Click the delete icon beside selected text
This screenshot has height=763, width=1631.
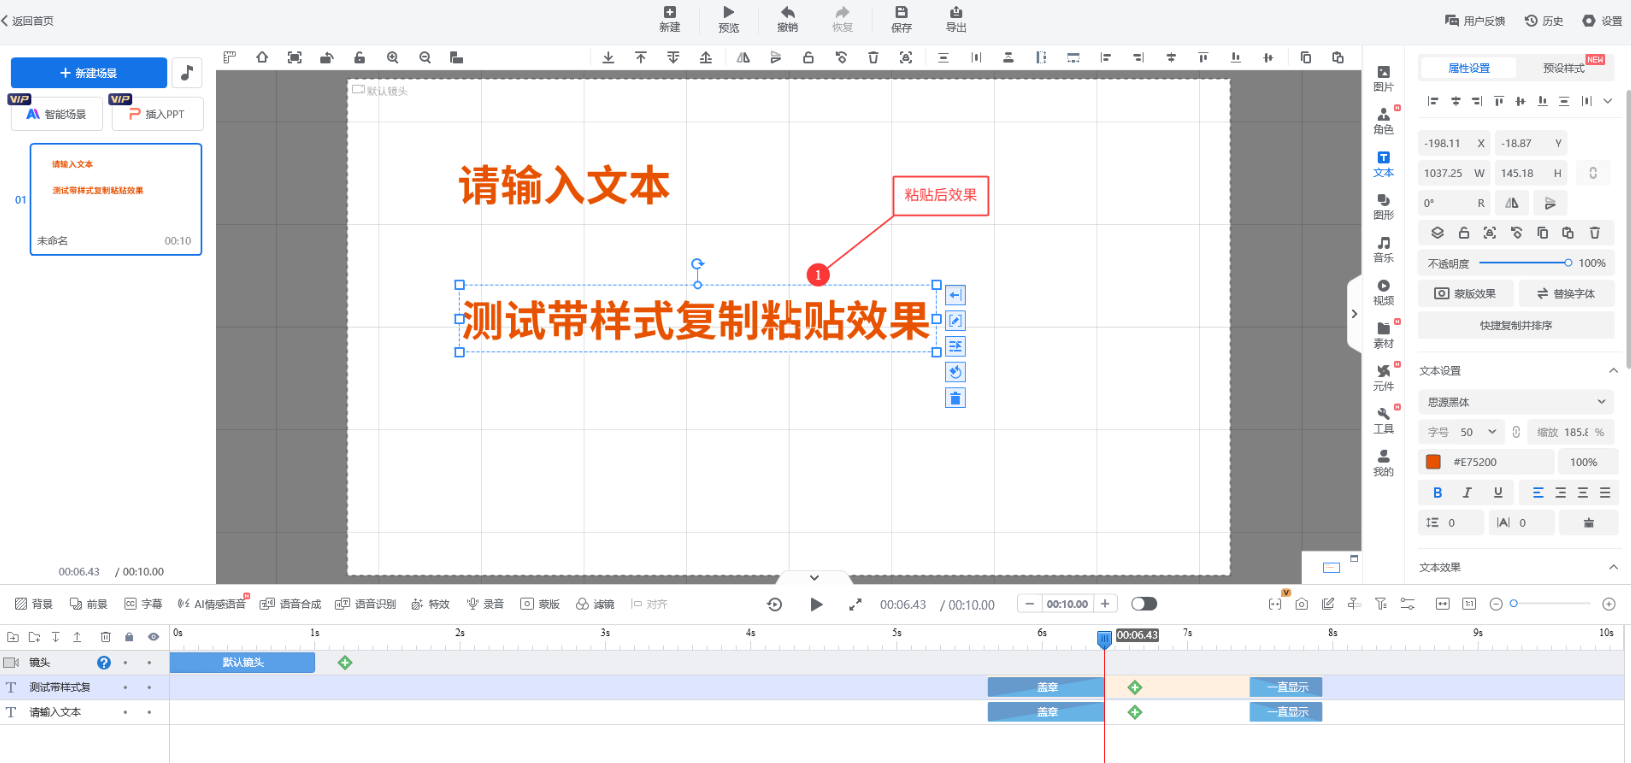[x=955, y=398]
